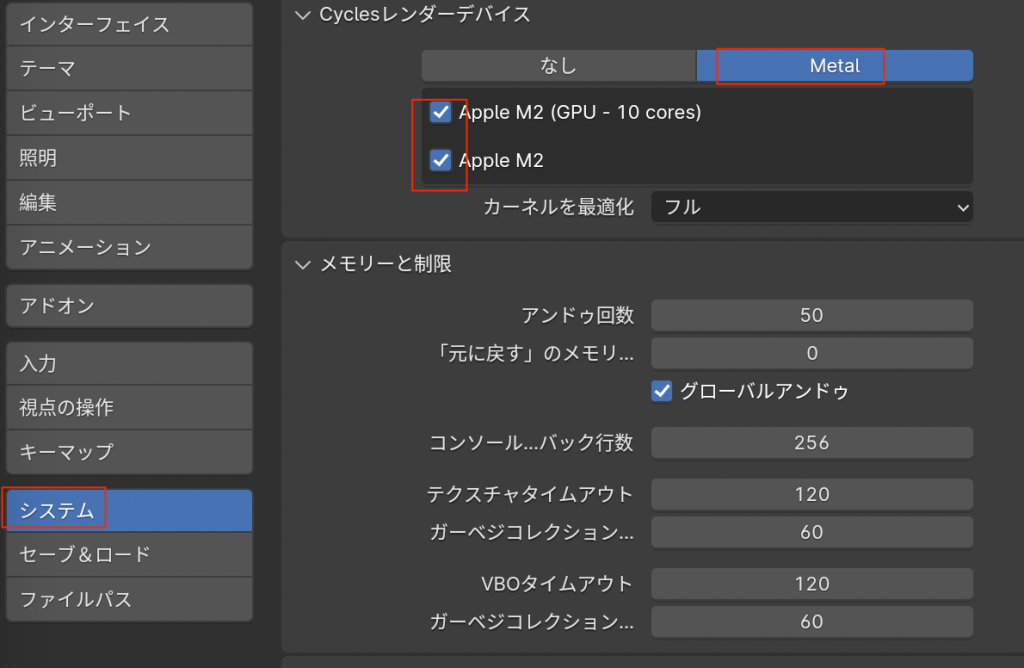Viewport: 1024px width, 668px height.
Task: Open the インターフェイス preferences section
Action: (128, 24)
